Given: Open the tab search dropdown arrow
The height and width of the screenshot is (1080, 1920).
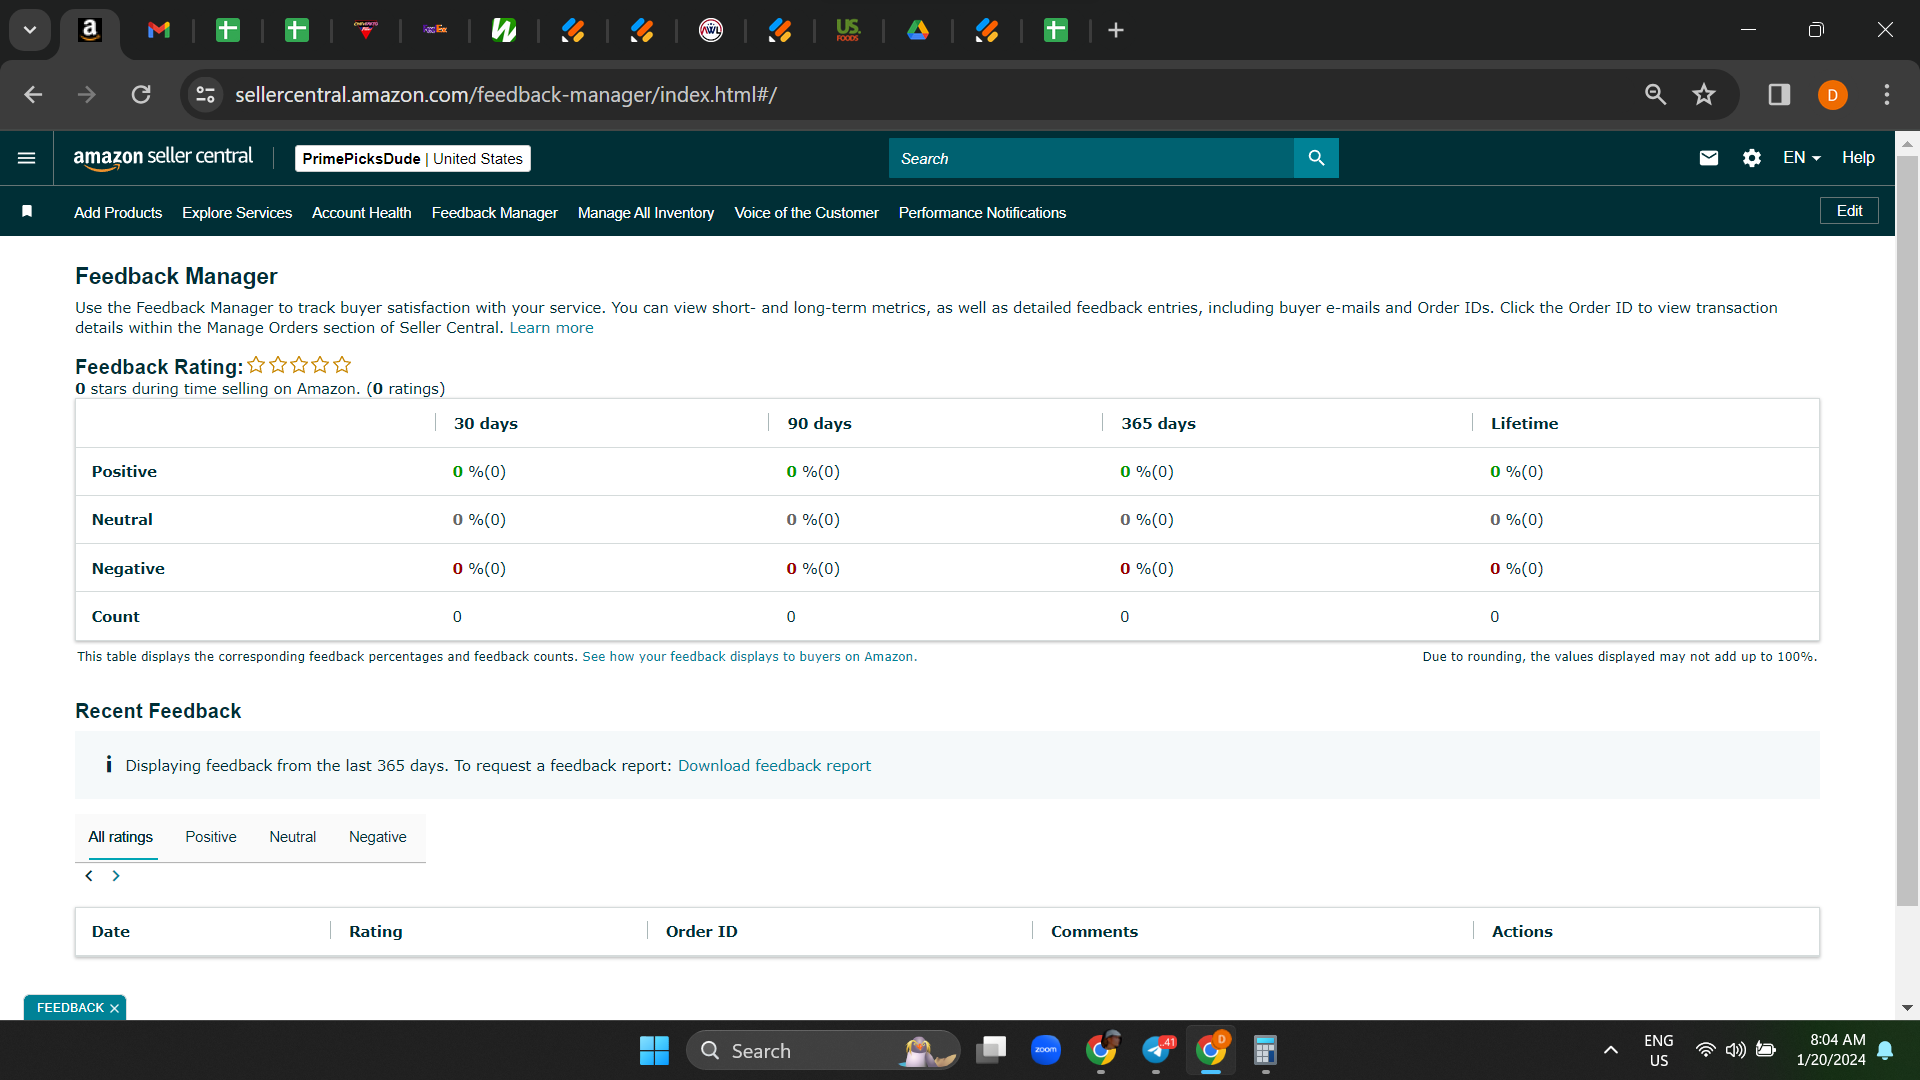Looking at the screenshot, I should 30,30.
